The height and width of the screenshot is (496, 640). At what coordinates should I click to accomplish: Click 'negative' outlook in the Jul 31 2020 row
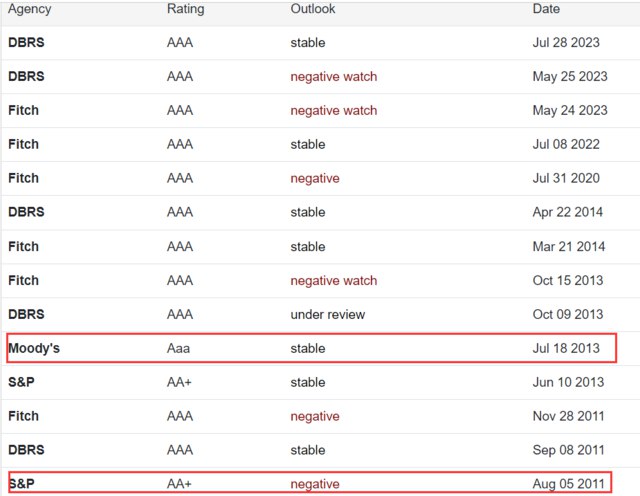point(314,178)
